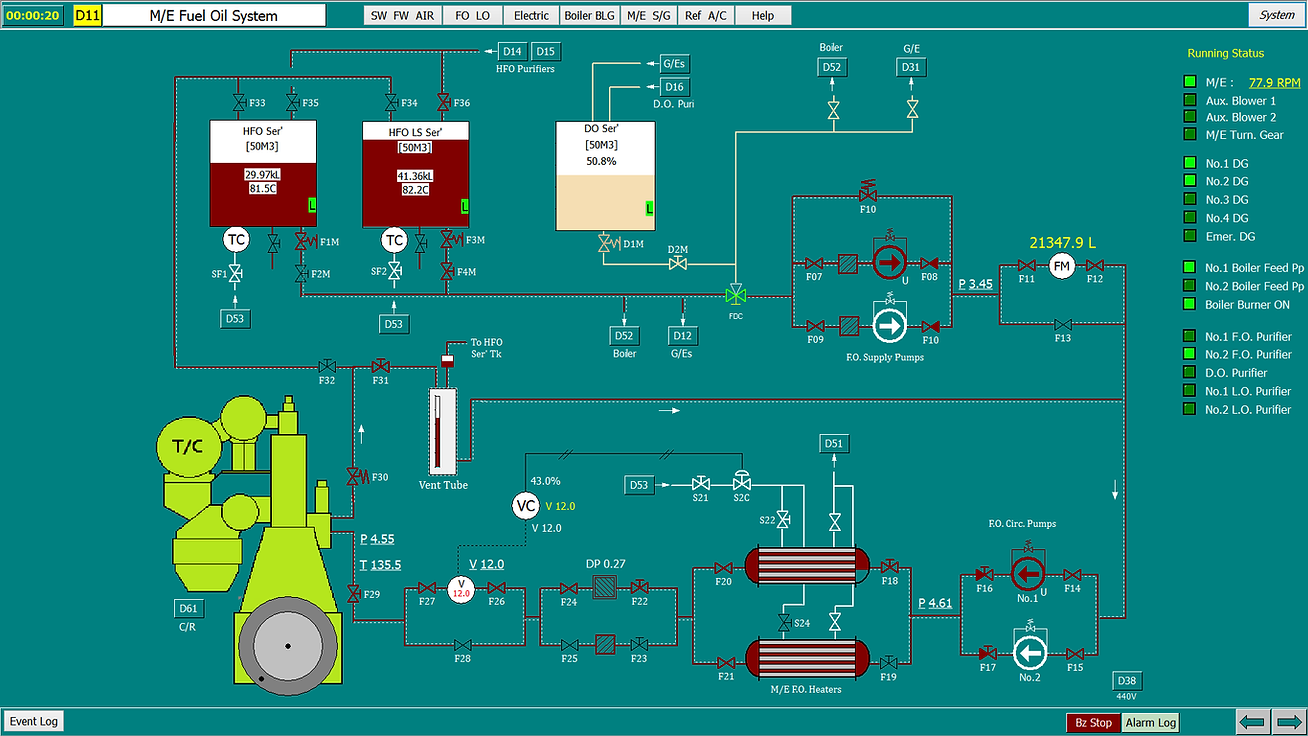Image resolution: width=1308 pixels, height=736 pixels.
Task: Toggle the Aux. Blower 1 status indicator
Action: click(x=1190, y=100)
